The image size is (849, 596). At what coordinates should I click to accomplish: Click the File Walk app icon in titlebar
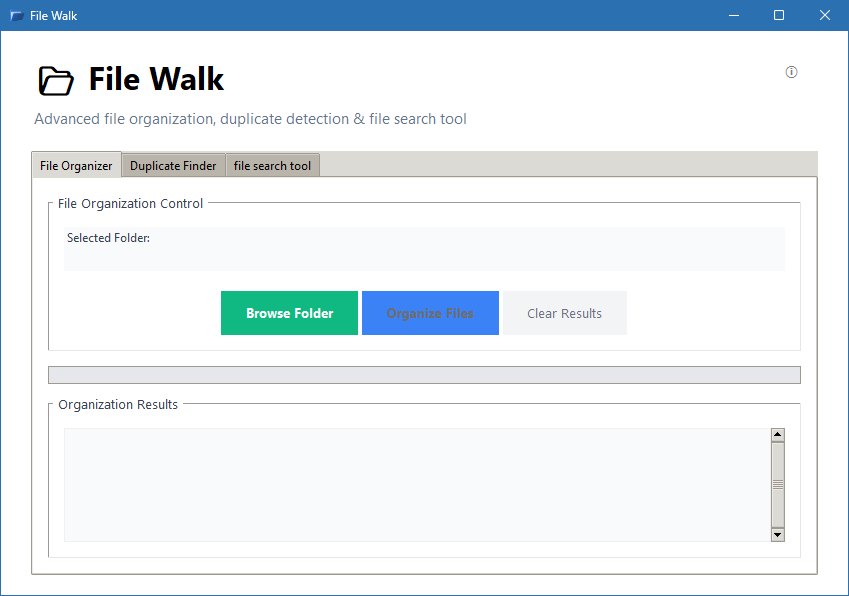point(14,15)
